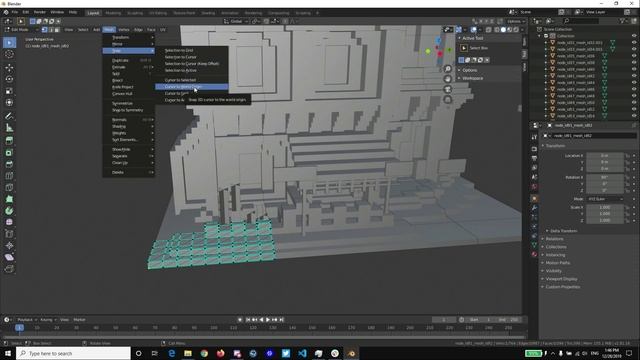
Task: Select the Rotate tool in toolbar
Action: pos(9,79)
